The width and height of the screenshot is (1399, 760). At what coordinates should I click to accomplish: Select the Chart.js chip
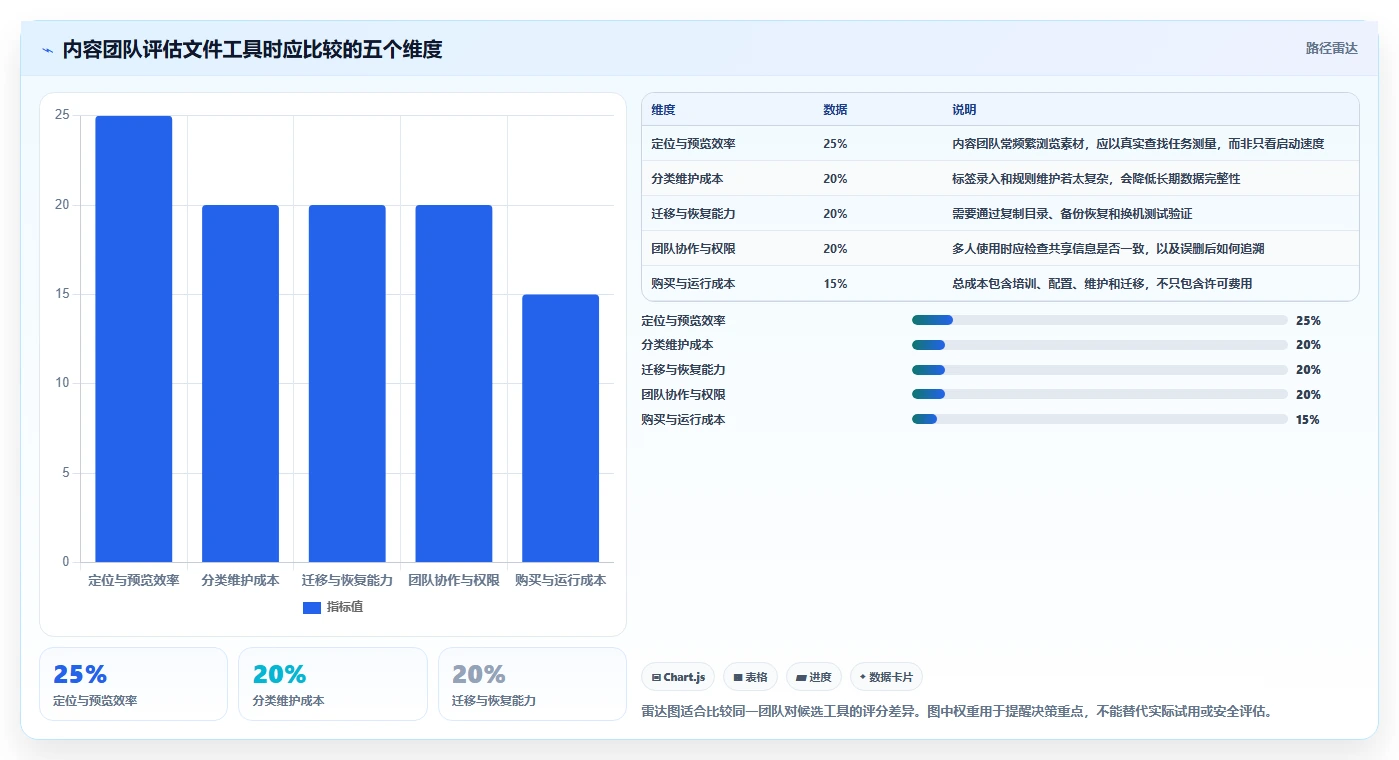678,677
